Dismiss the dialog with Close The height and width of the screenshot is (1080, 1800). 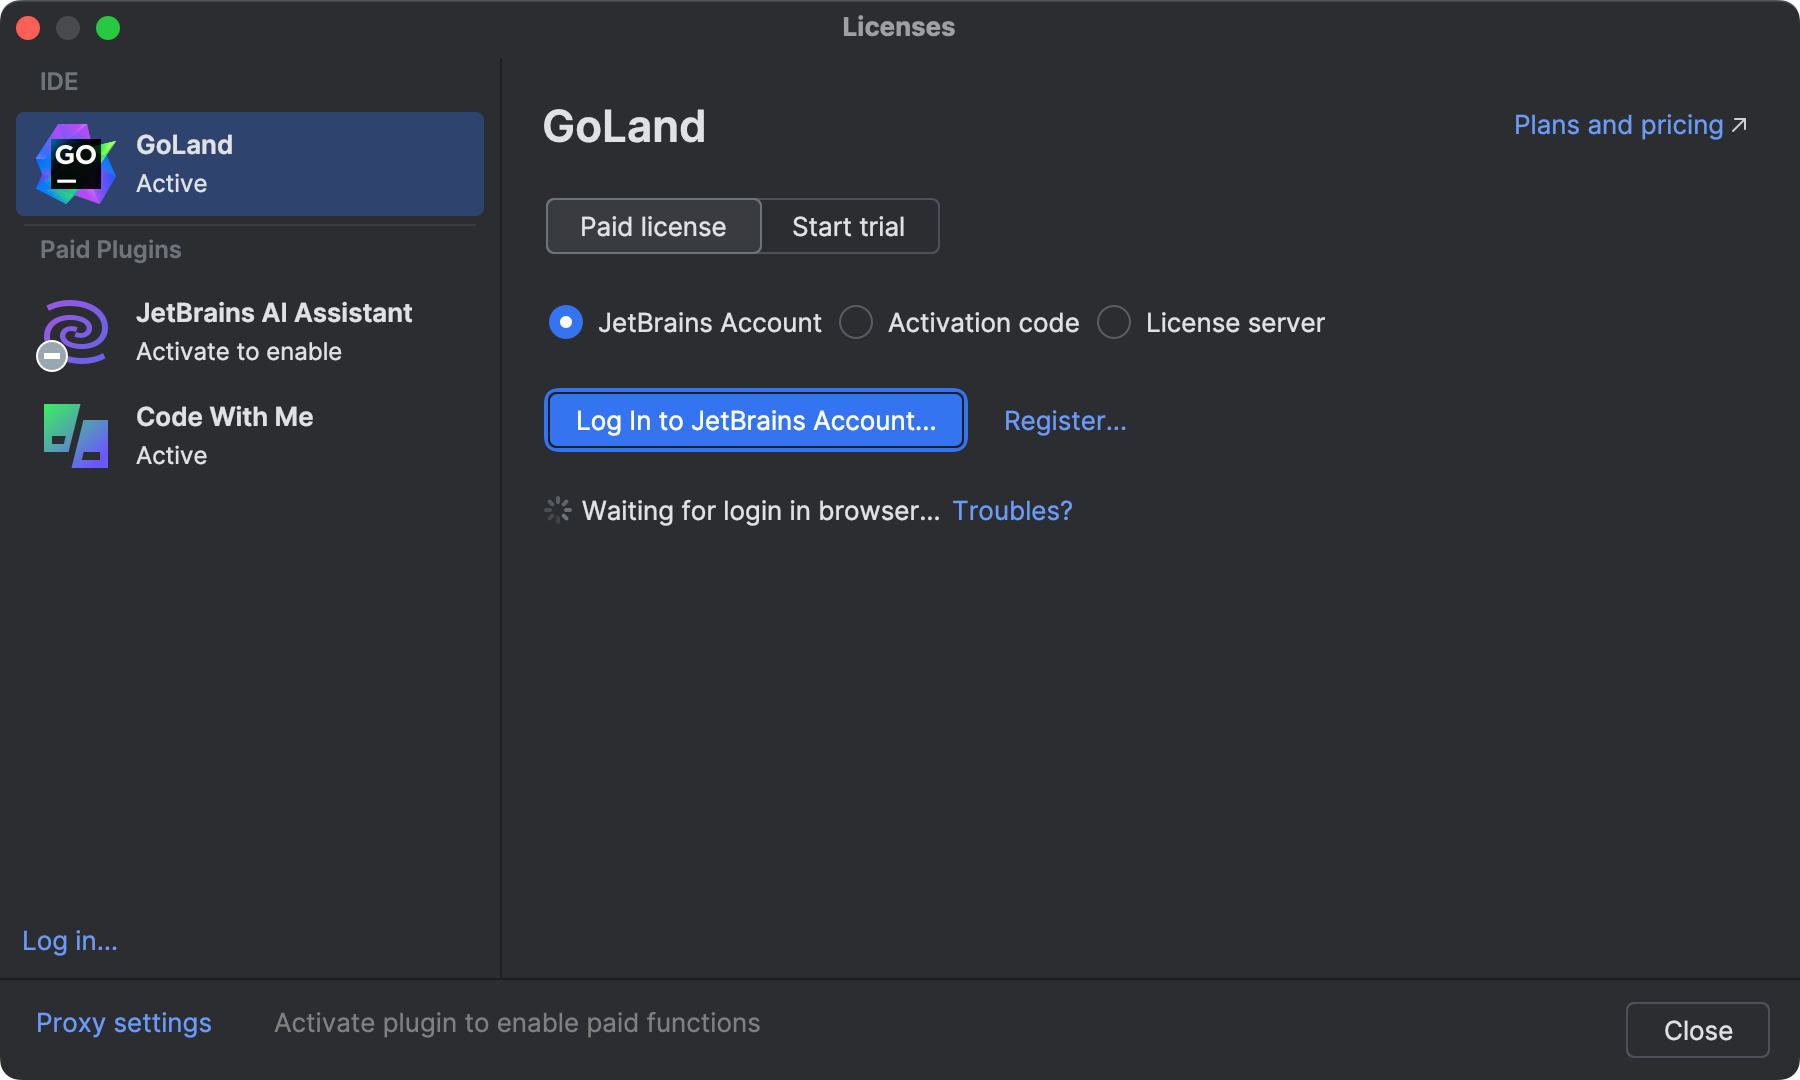coord(1697,1029)
